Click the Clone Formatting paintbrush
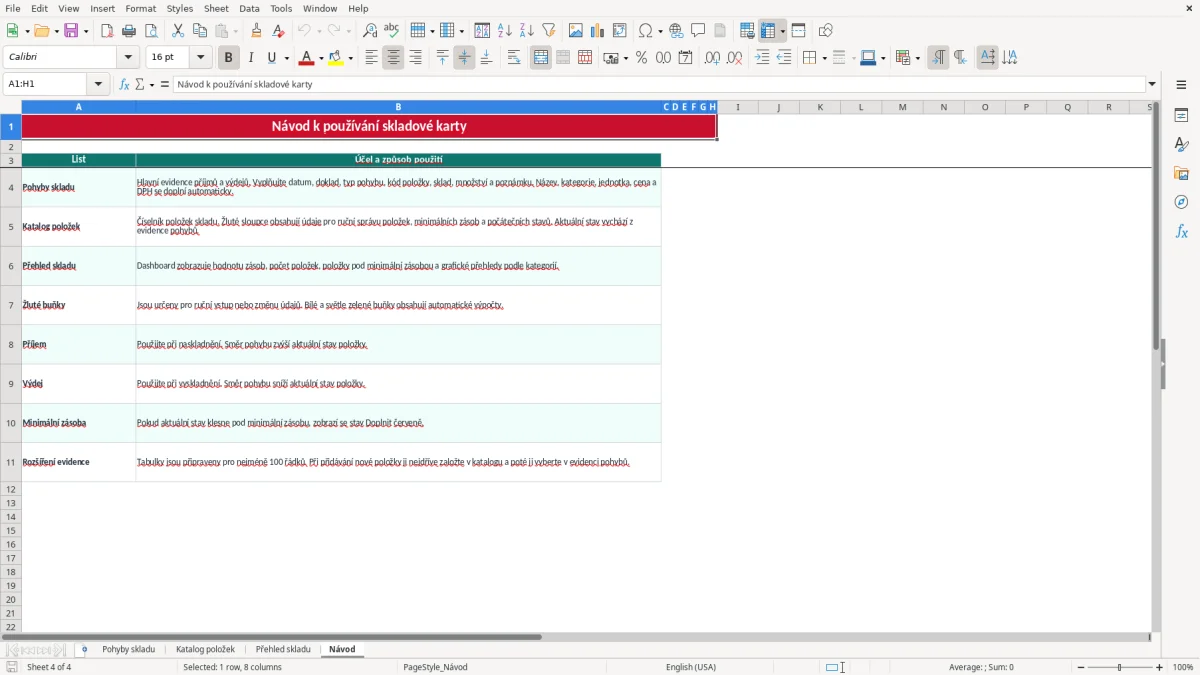 click(256, 31)
